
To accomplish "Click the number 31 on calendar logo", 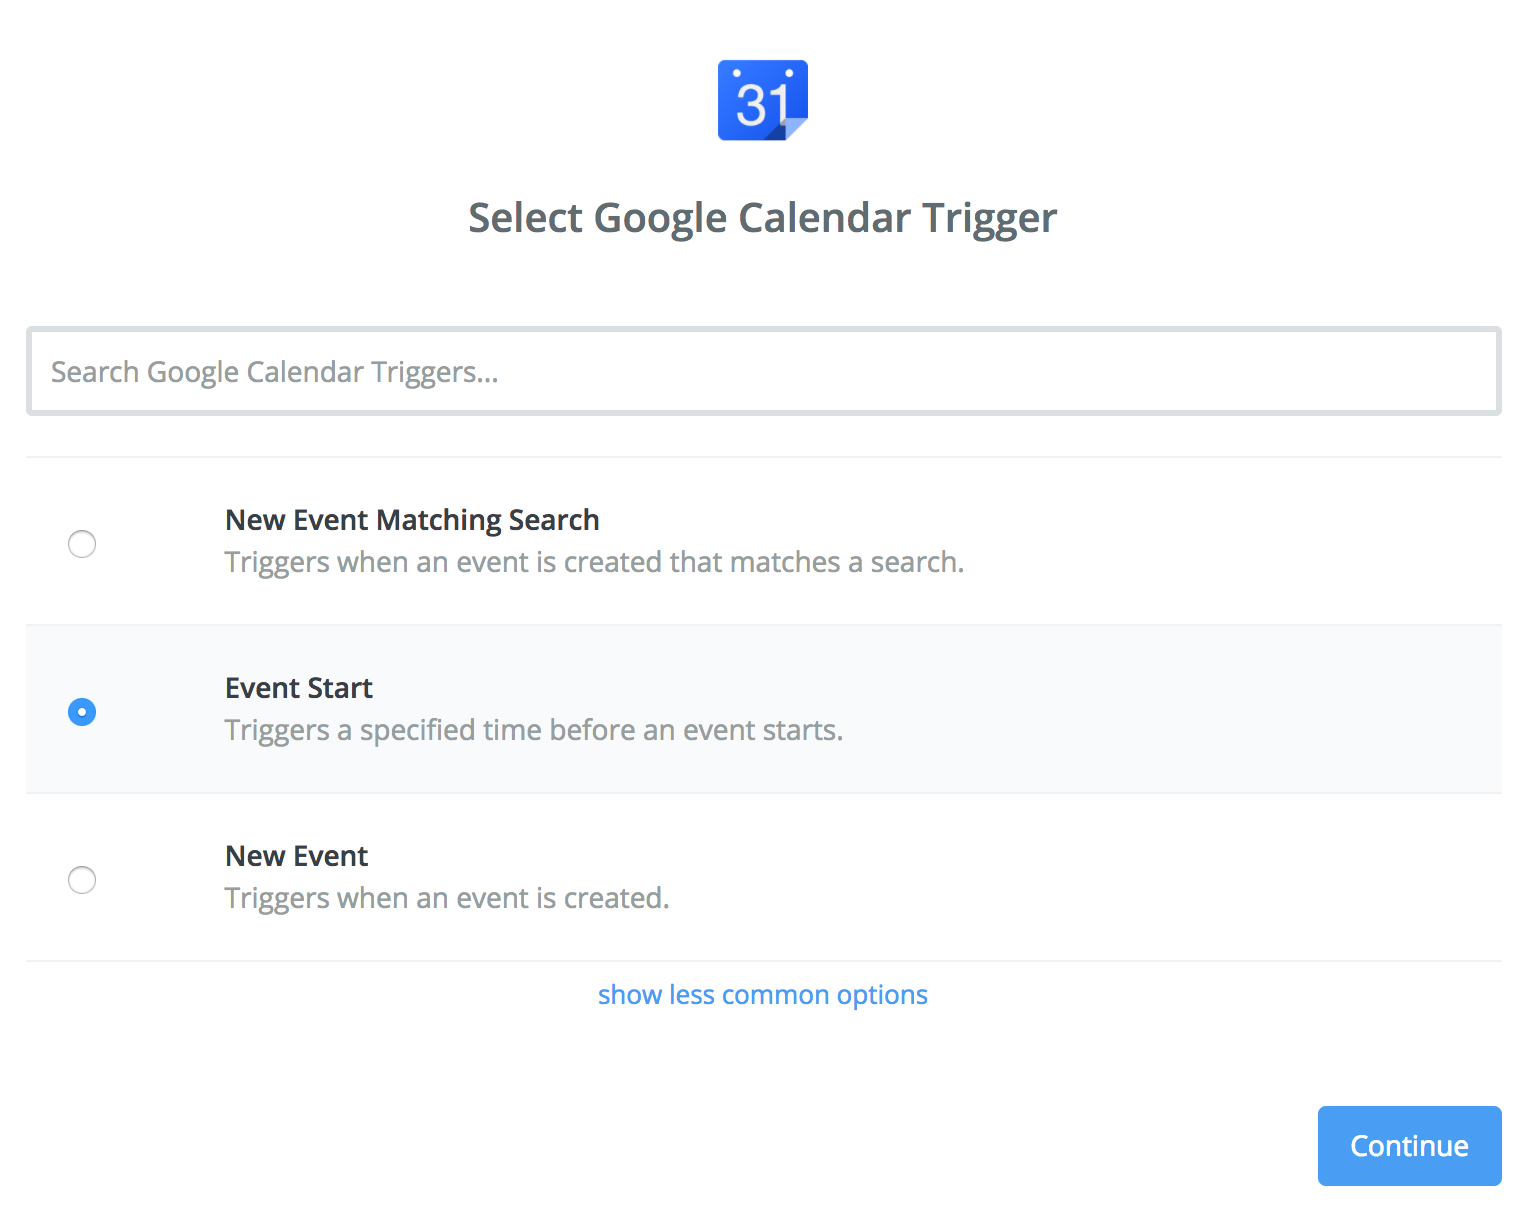I will tap(762, 105).
